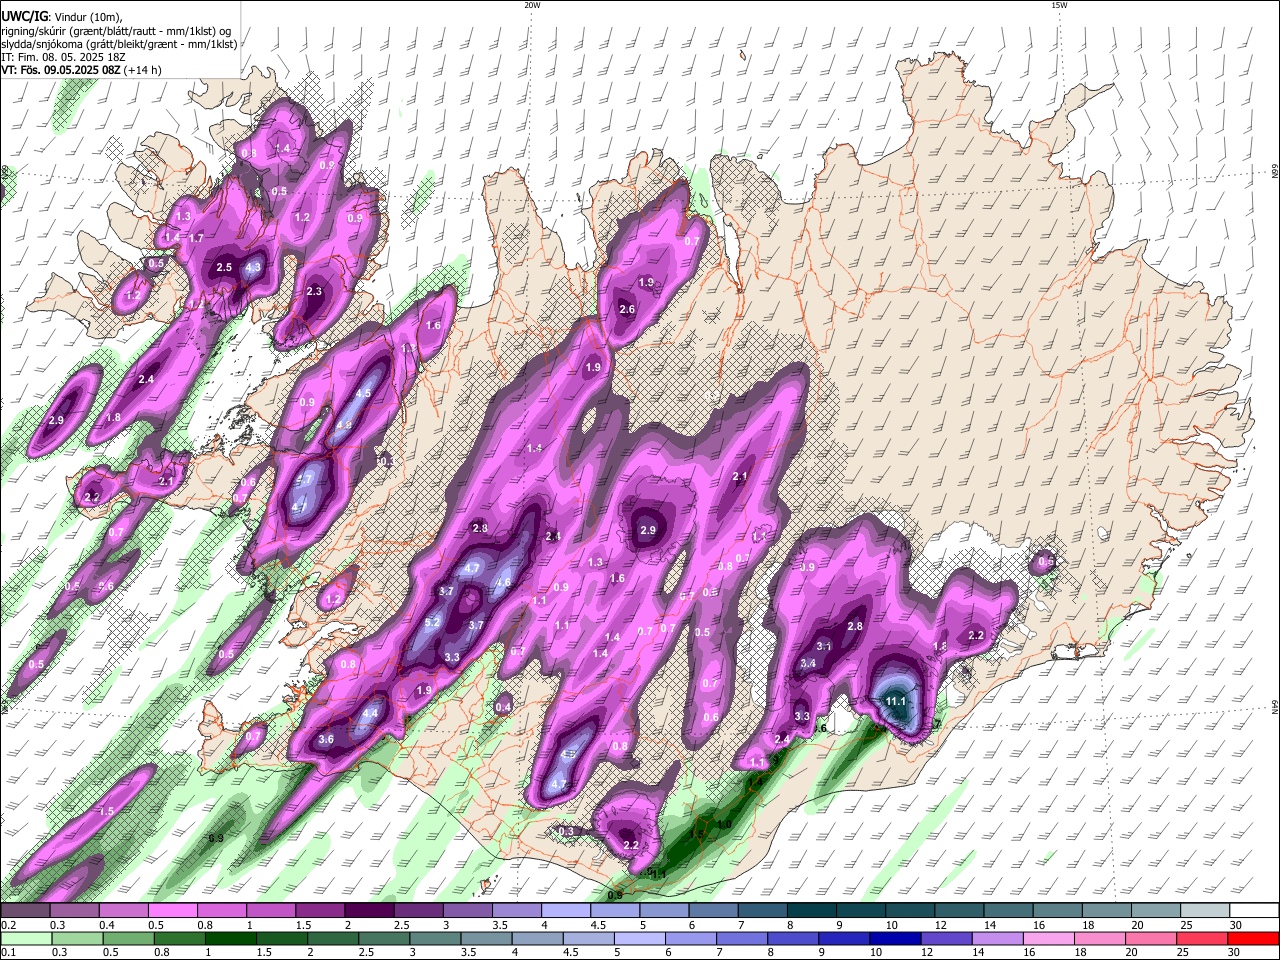Click the header line 'UWC/IG: Vindur (10m),'
The width and height of the screenshot is (1280, 960).
pos(62,16)
